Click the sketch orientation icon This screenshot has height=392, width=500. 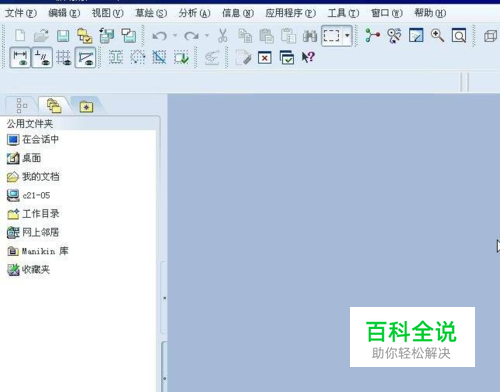pyautogui.click(x=416, y=35)
